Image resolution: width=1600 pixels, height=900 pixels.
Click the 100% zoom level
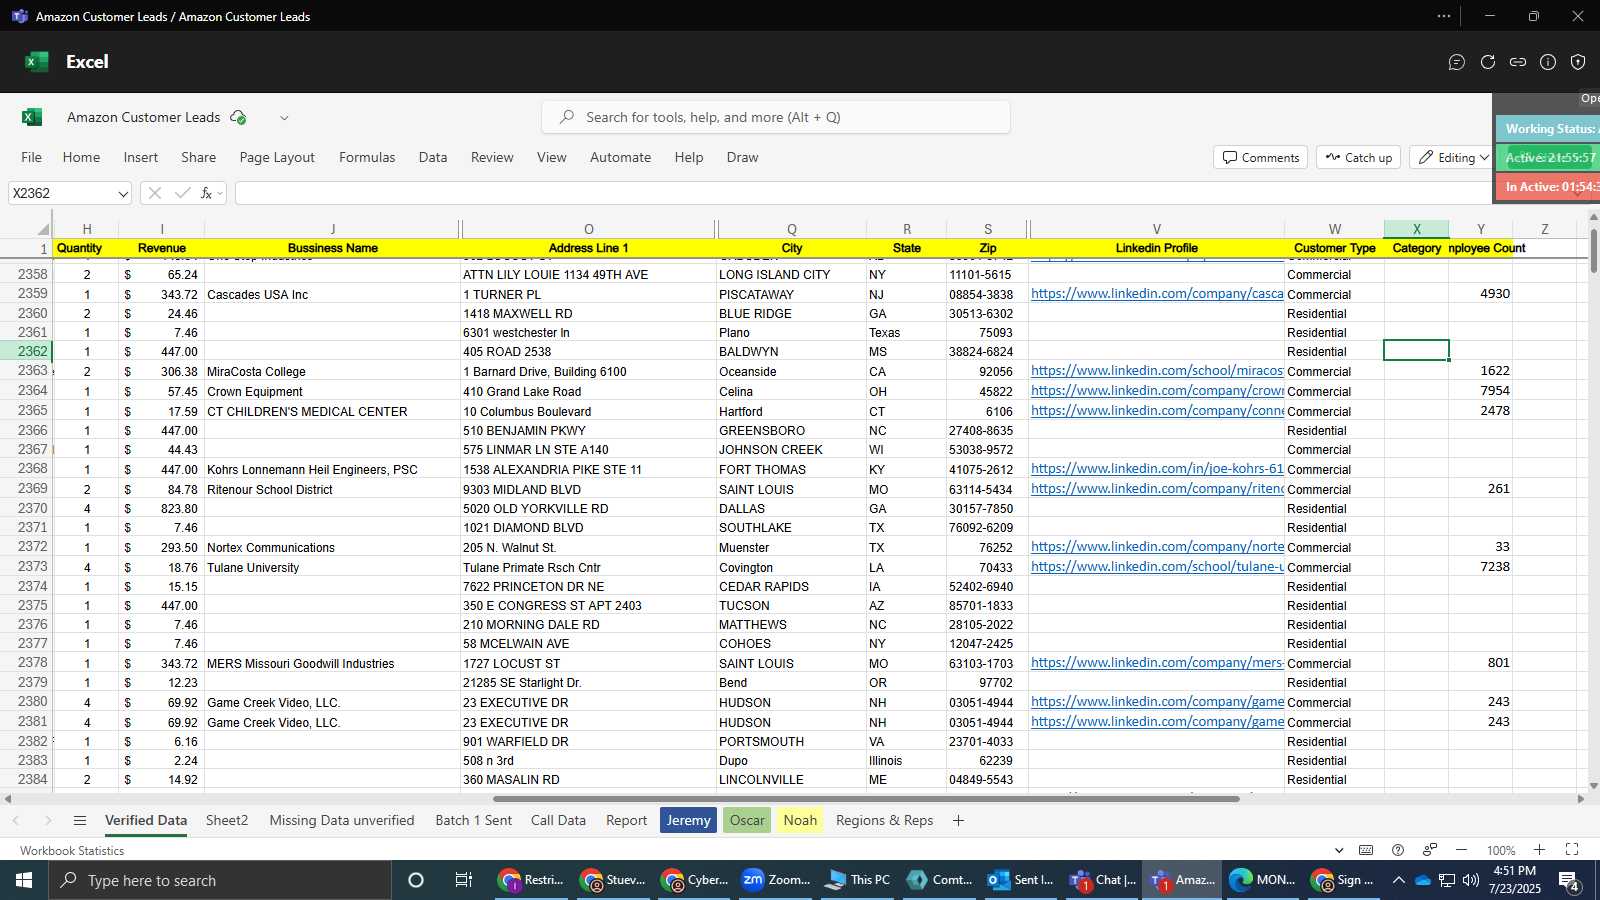[1500, 850]
